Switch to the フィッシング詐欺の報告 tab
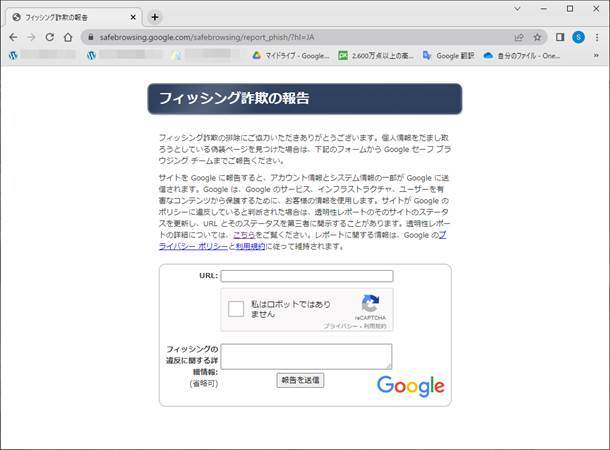Screen dimensions: 610x450 70,17
